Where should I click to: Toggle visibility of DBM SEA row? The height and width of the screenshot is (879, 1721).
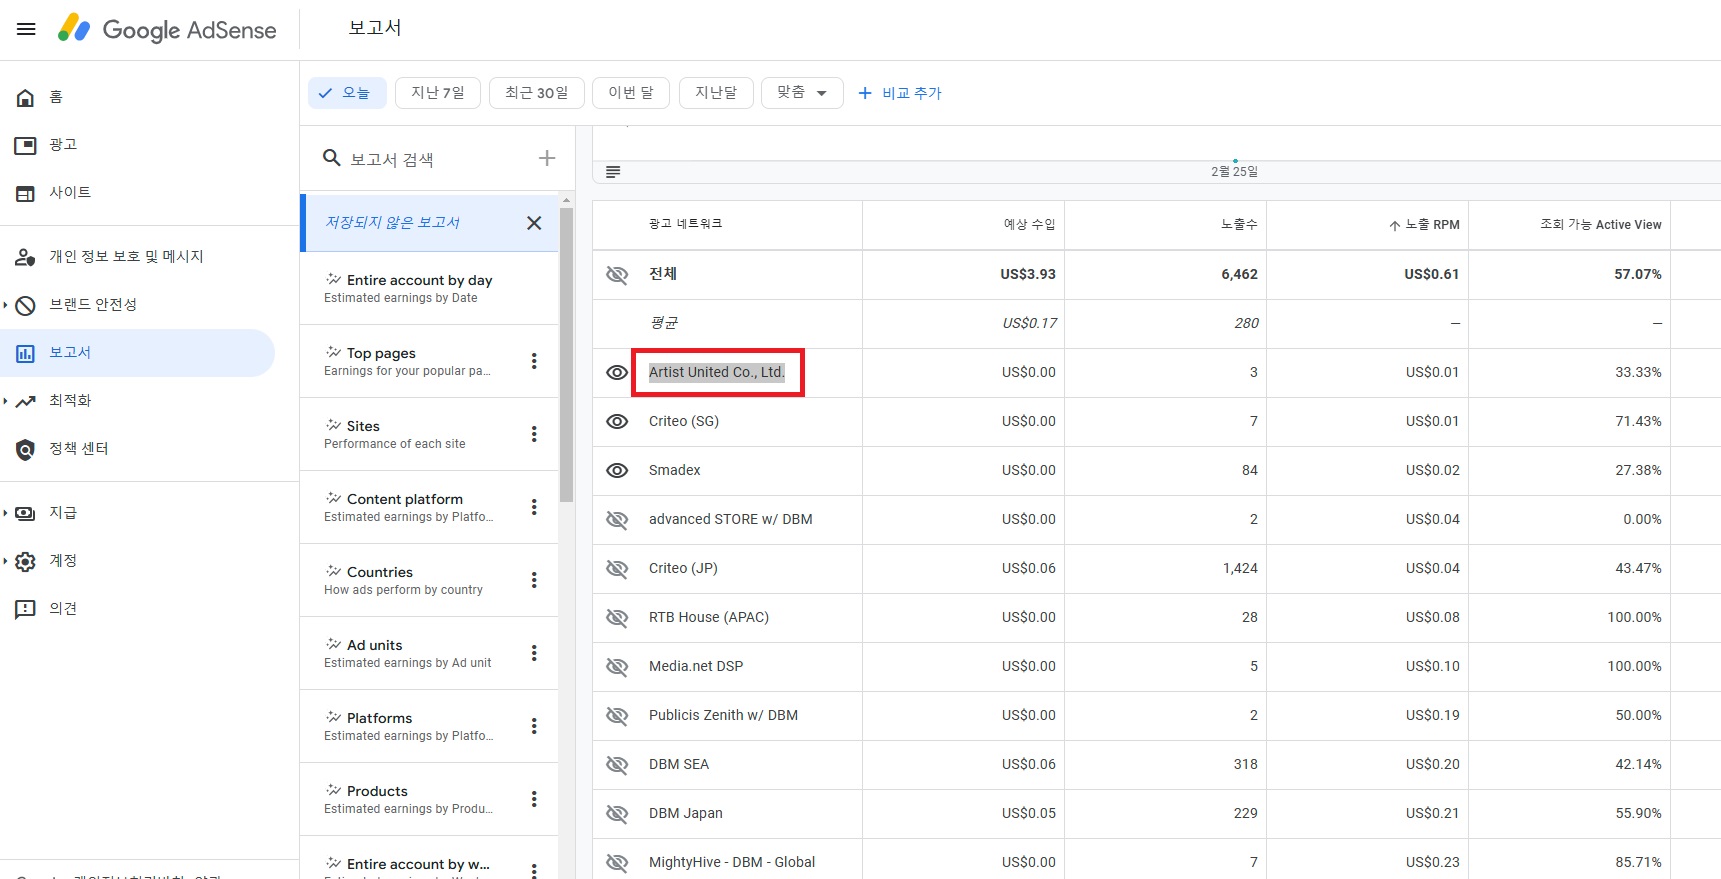pyautogui.click(x=617, y=764)
